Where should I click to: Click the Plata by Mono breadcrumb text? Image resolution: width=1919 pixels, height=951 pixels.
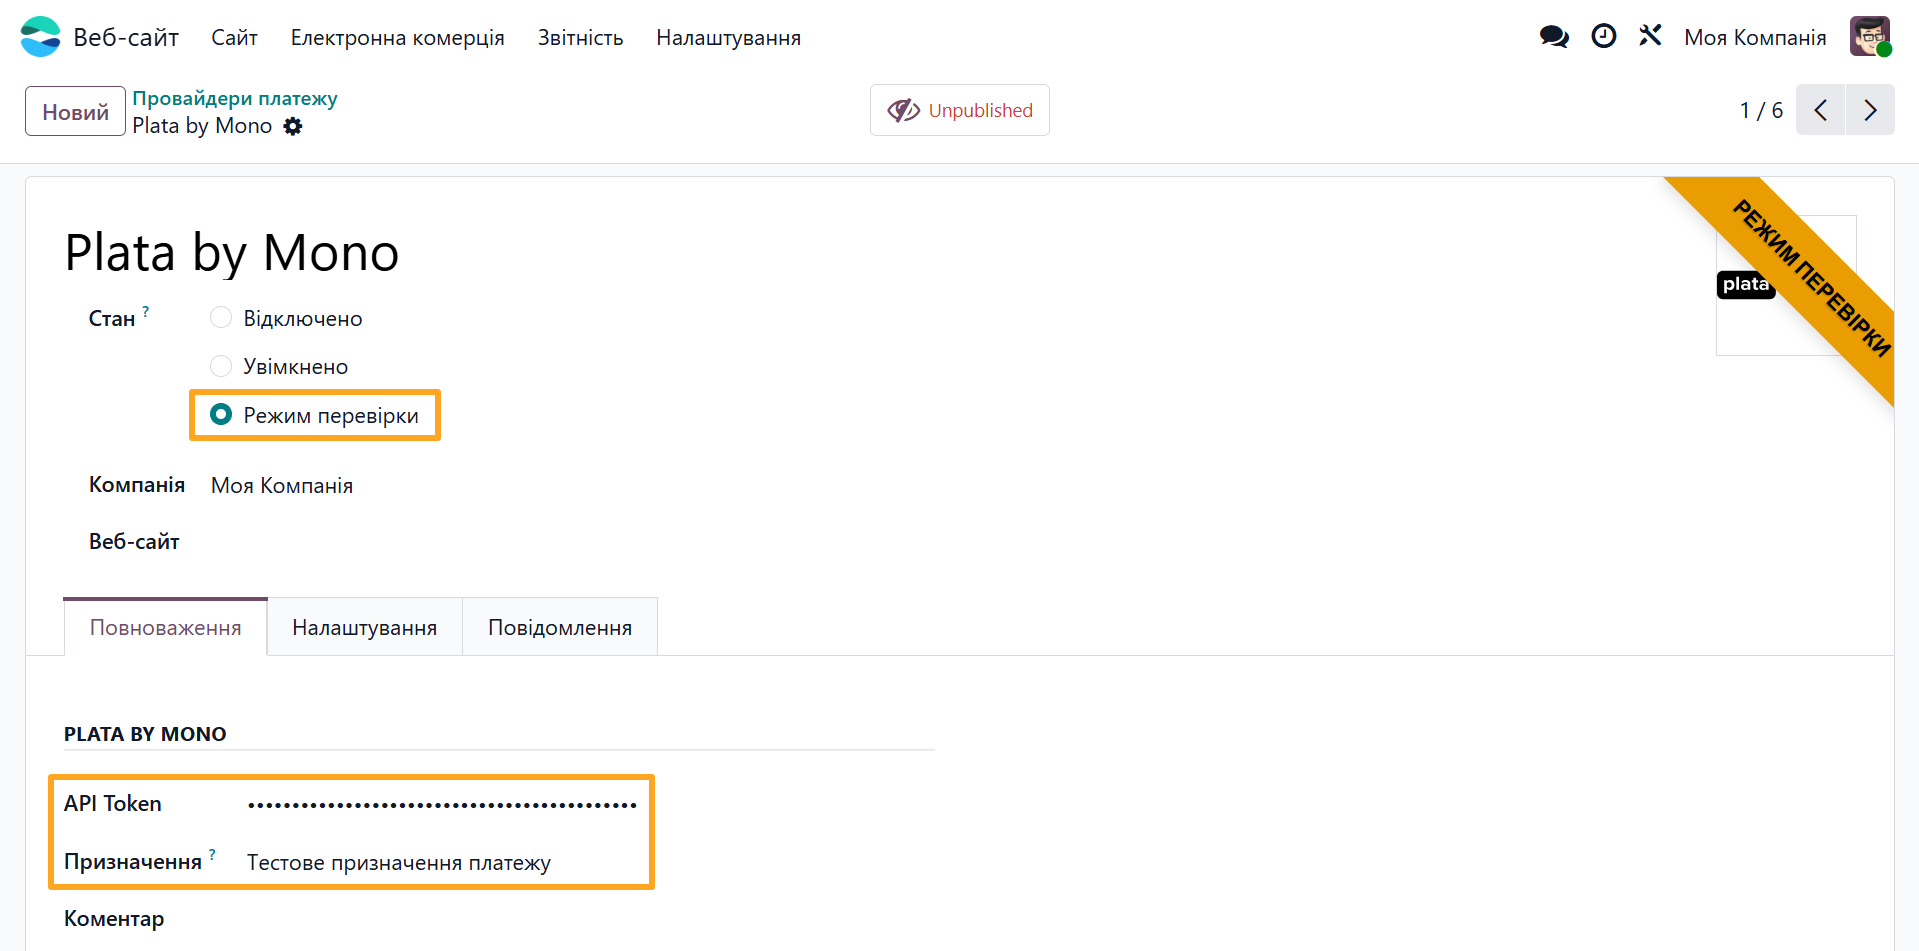tap(202, 126)
